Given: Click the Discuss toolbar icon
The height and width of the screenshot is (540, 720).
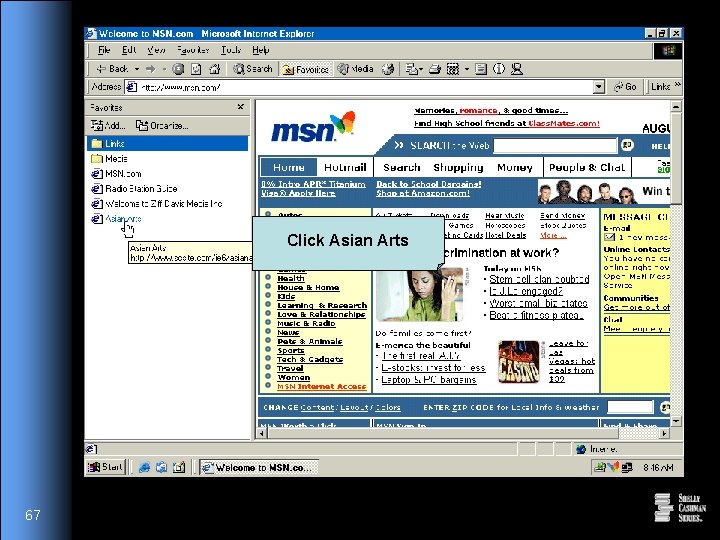Looking at the screenshot, I should pos(481,69).
